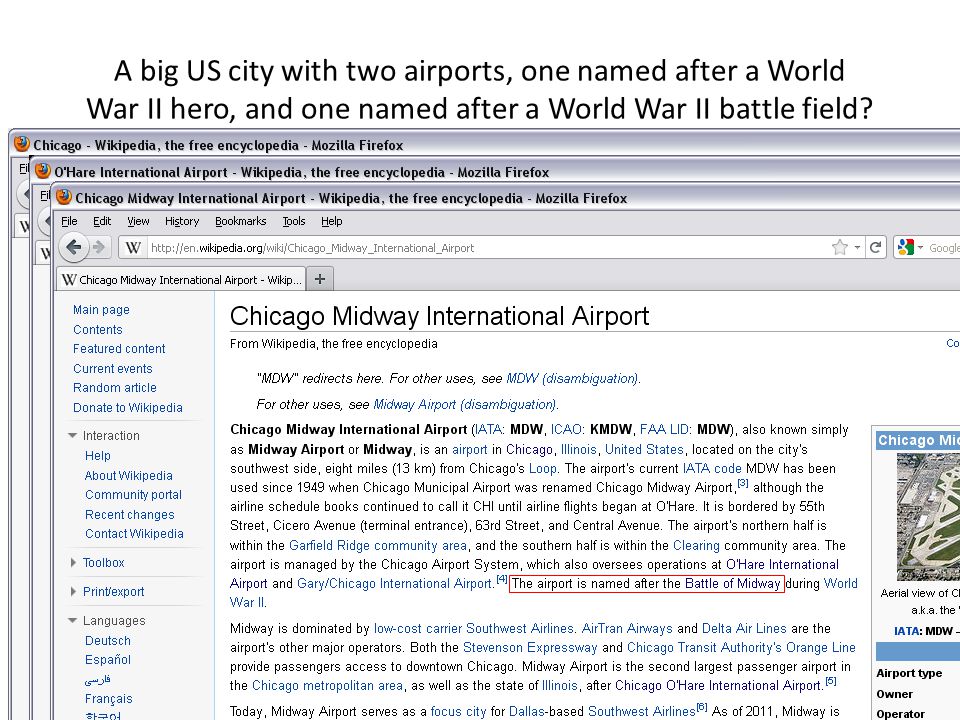
Task: Bookmark this page with the star icon
Action: coord(840,247)
